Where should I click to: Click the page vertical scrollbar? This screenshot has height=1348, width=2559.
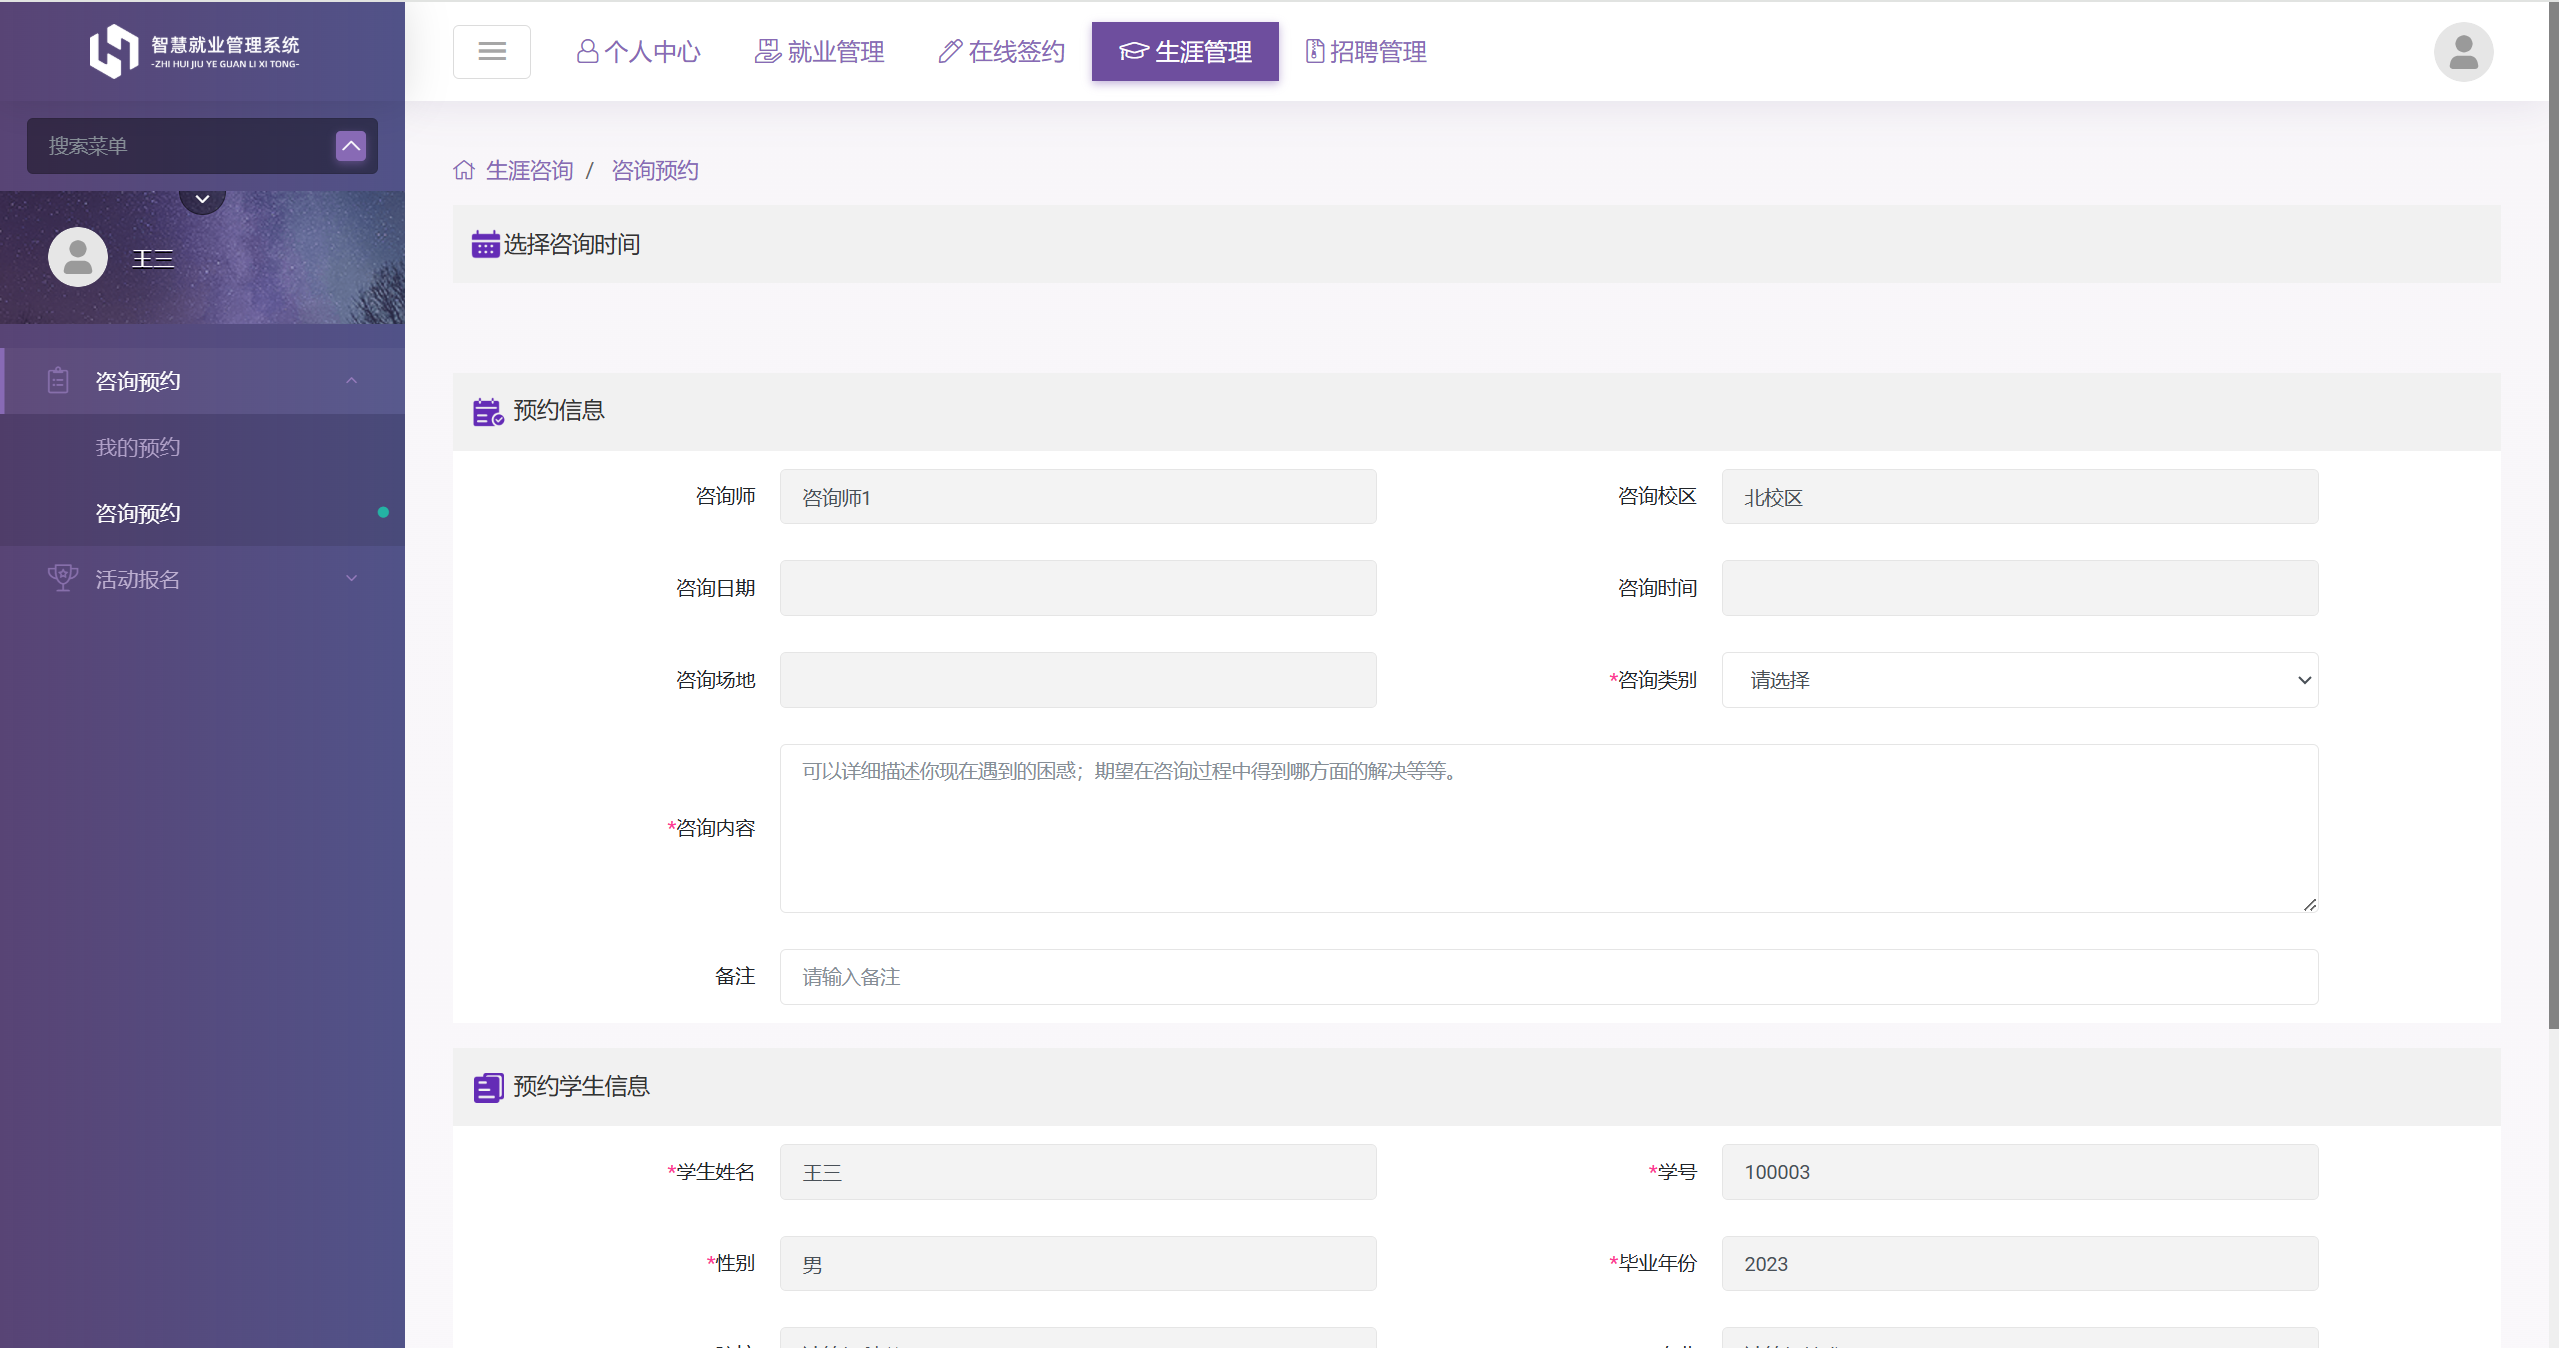tap(2553, 515)
